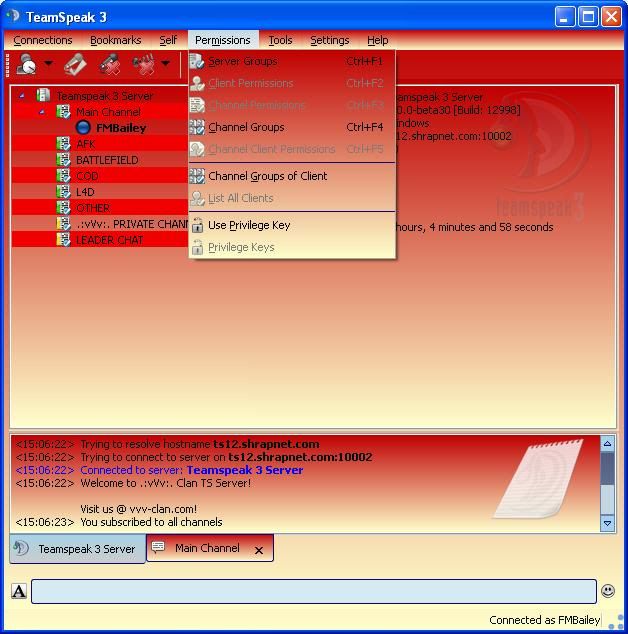This screenshot has height=634, width=628.
Task: Click the chat log scroll up arrow
Action: click(x=607, y=444)
